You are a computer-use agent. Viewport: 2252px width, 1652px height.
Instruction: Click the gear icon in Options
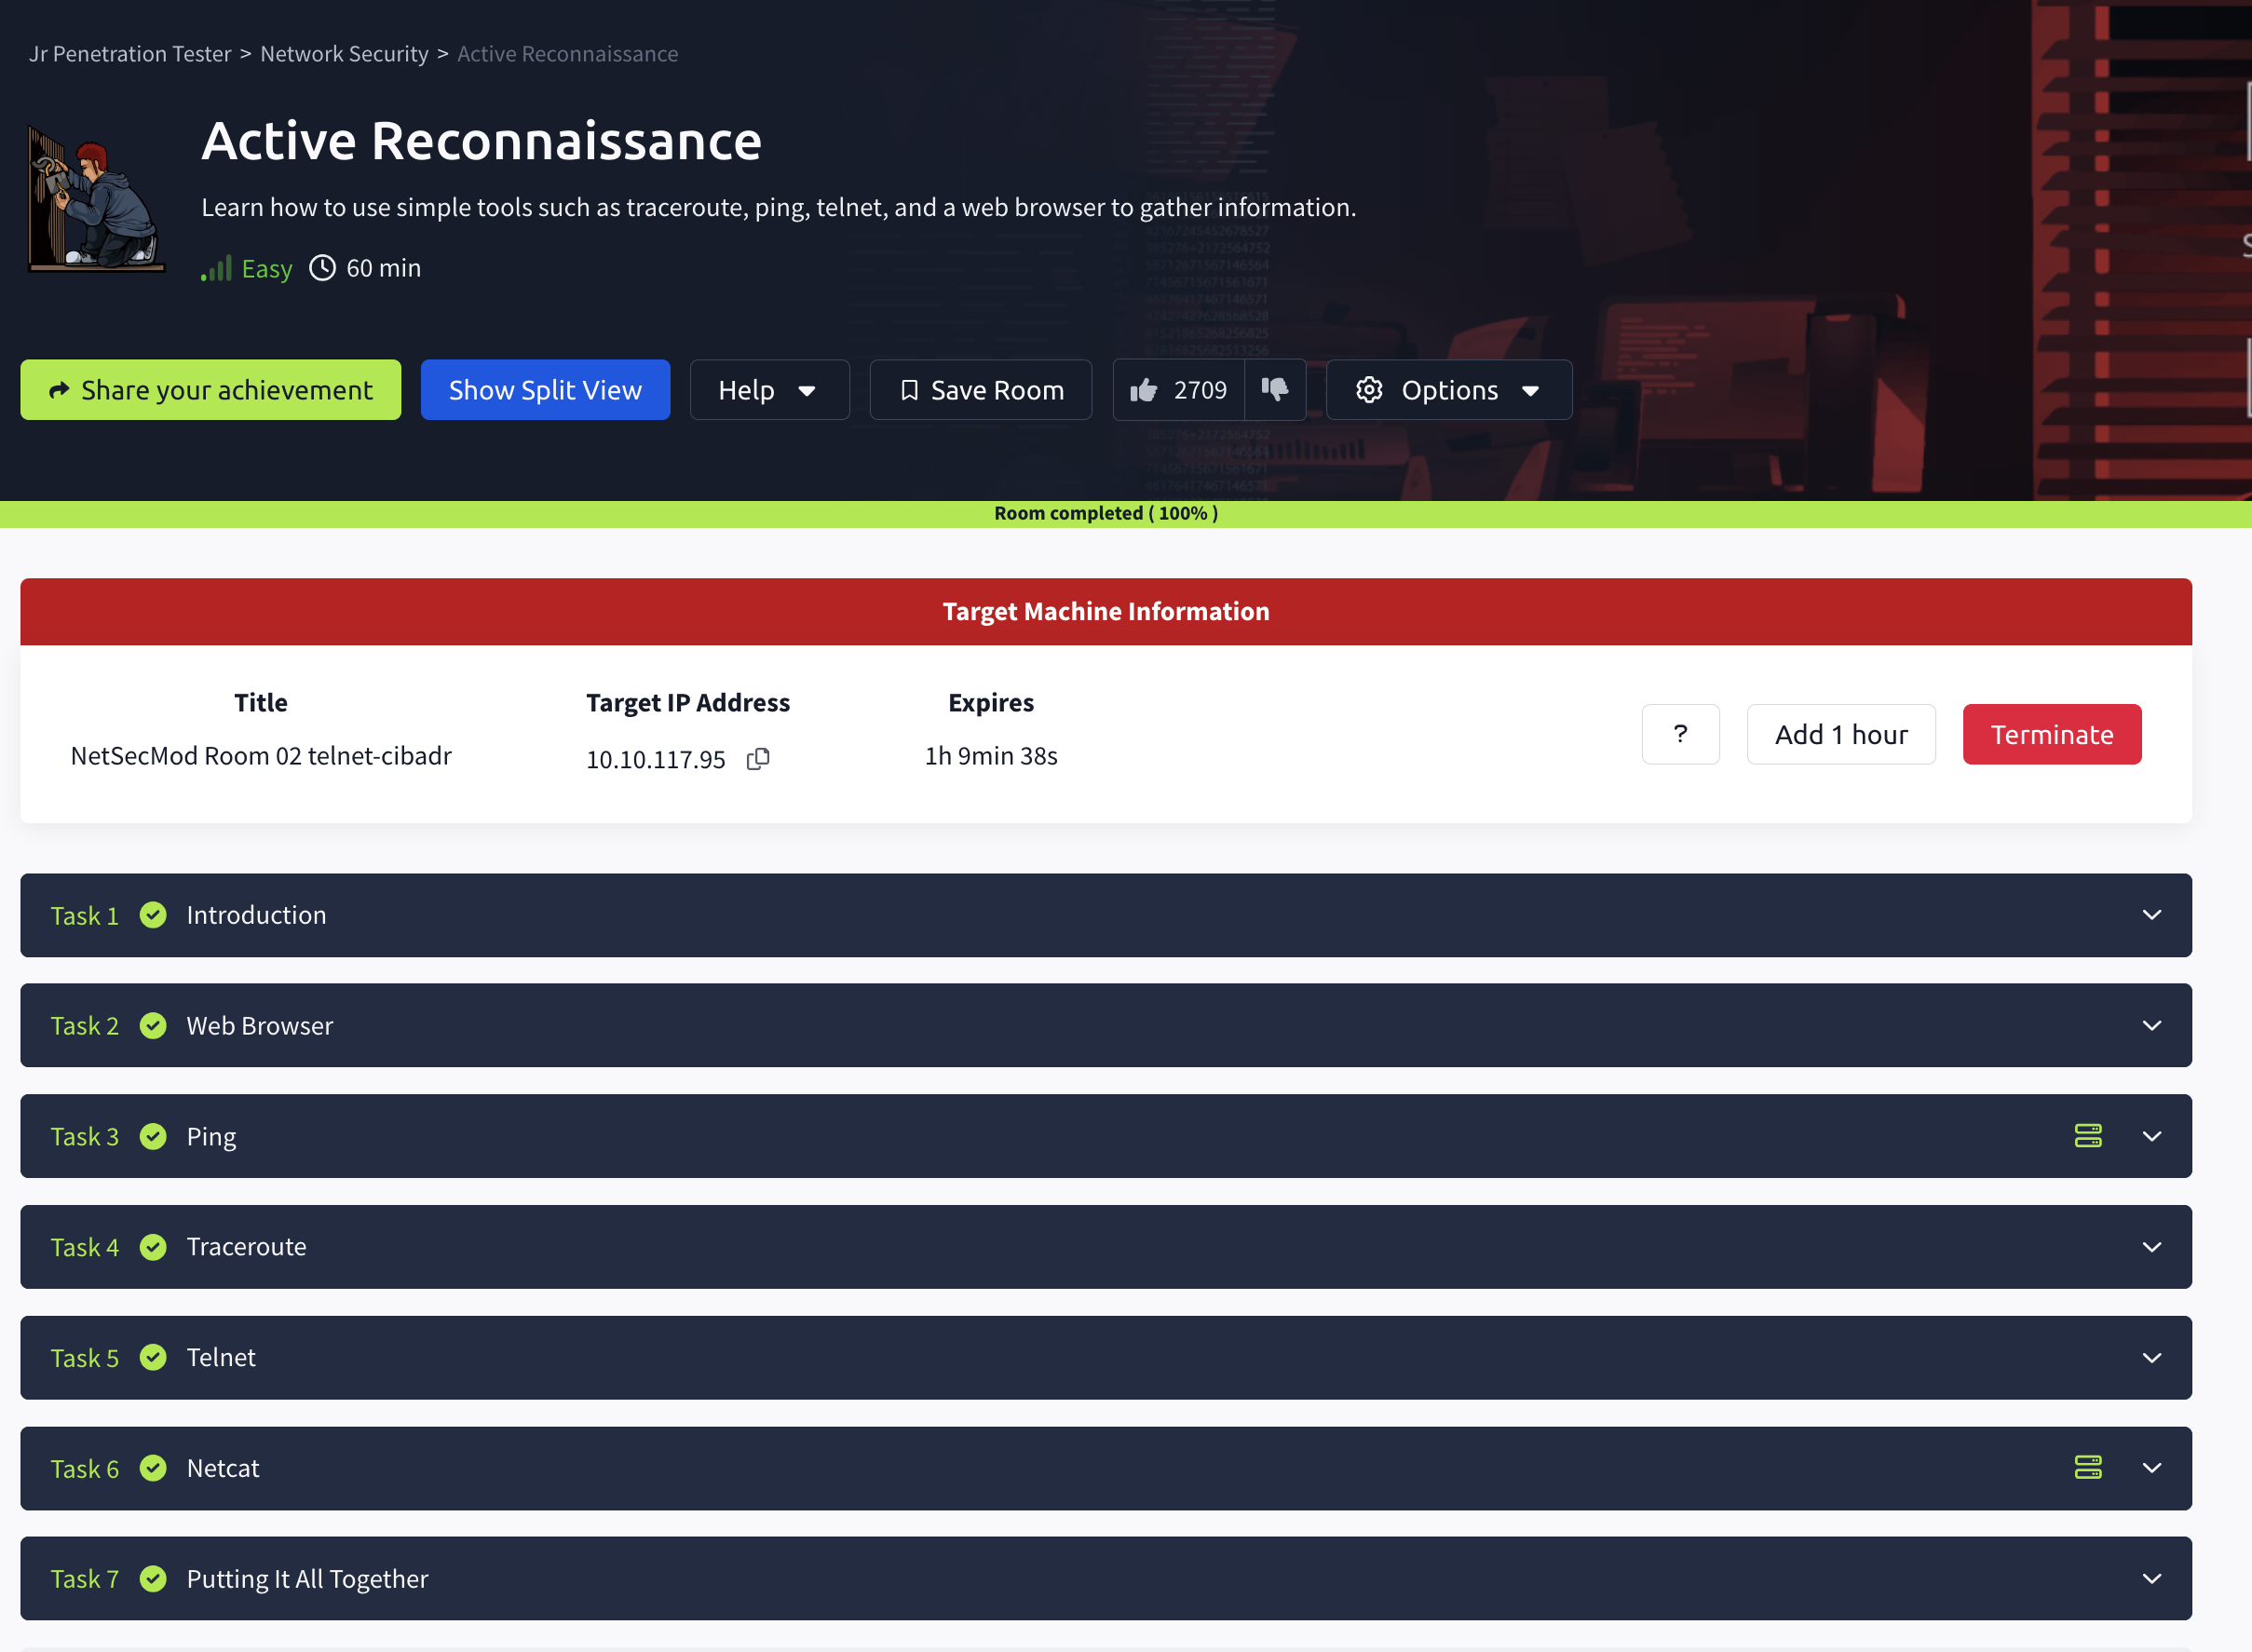pos(1369,390)
